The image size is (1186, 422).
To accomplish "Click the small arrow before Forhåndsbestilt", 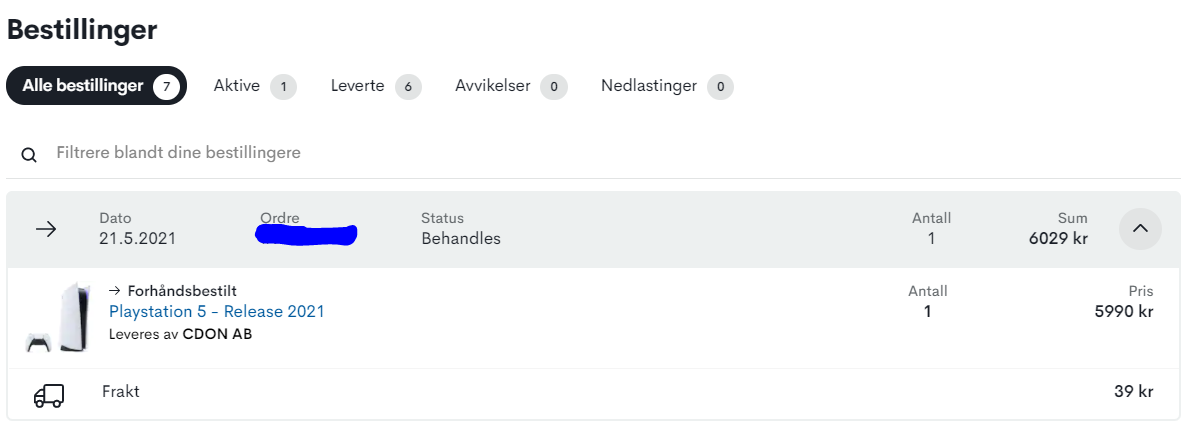I will point(115,291).
